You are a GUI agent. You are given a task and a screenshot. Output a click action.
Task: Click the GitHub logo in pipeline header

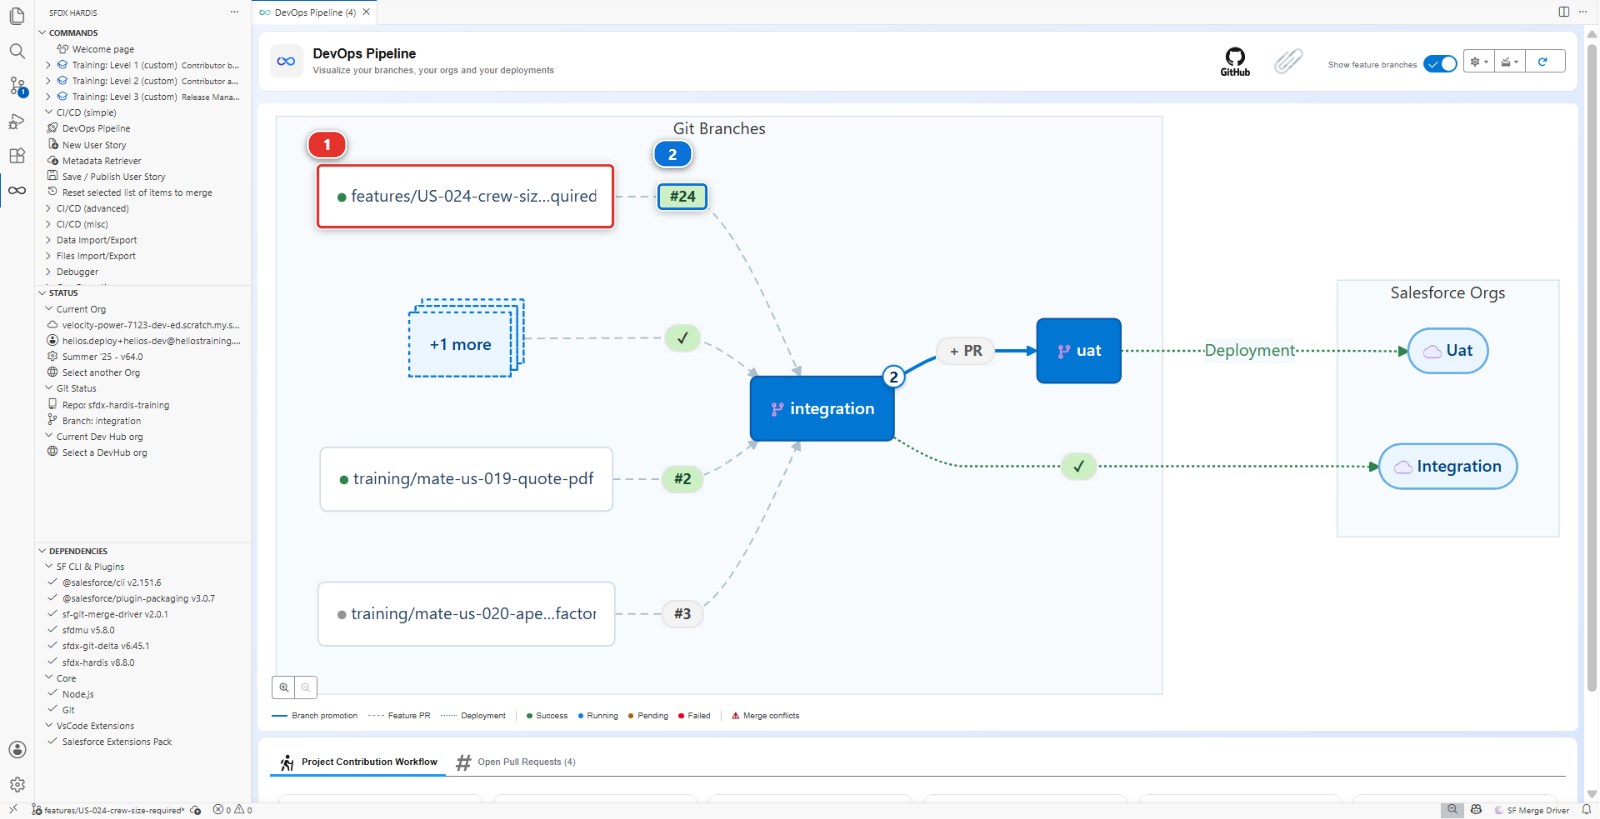[x=1235, y=61]
